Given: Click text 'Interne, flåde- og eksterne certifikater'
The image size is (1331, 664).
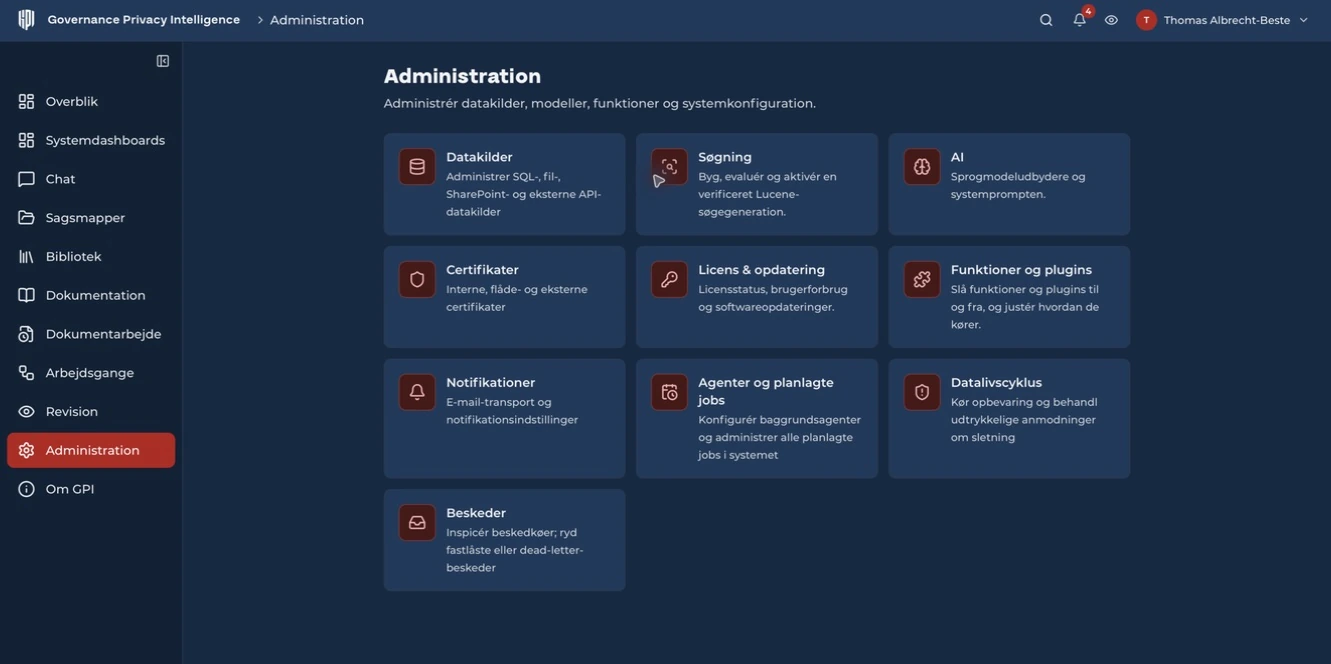Looking at the screenshot, I should point(517,298).
